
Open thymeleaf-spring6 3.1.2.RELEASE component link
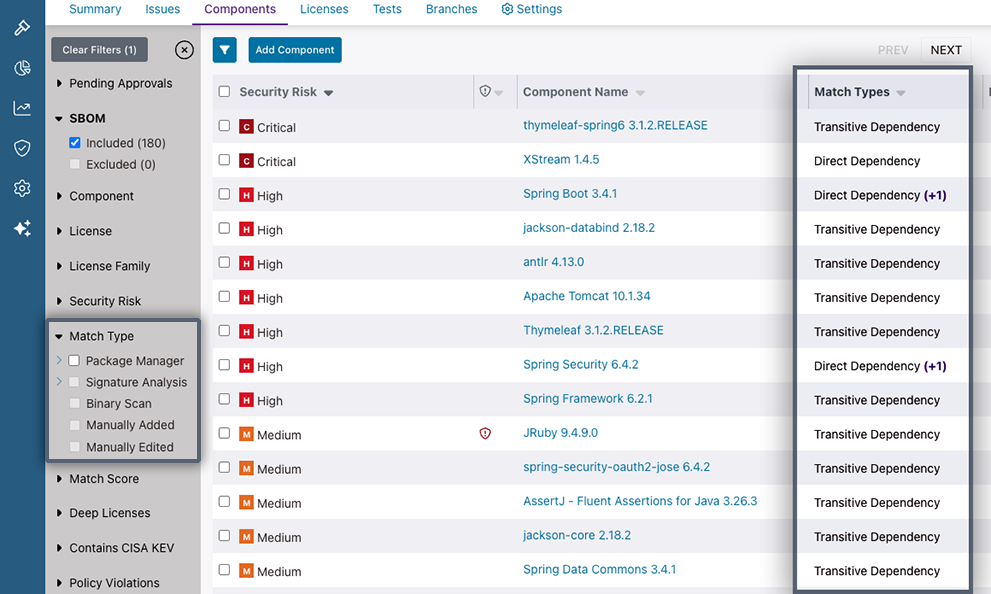click(615, 125)
